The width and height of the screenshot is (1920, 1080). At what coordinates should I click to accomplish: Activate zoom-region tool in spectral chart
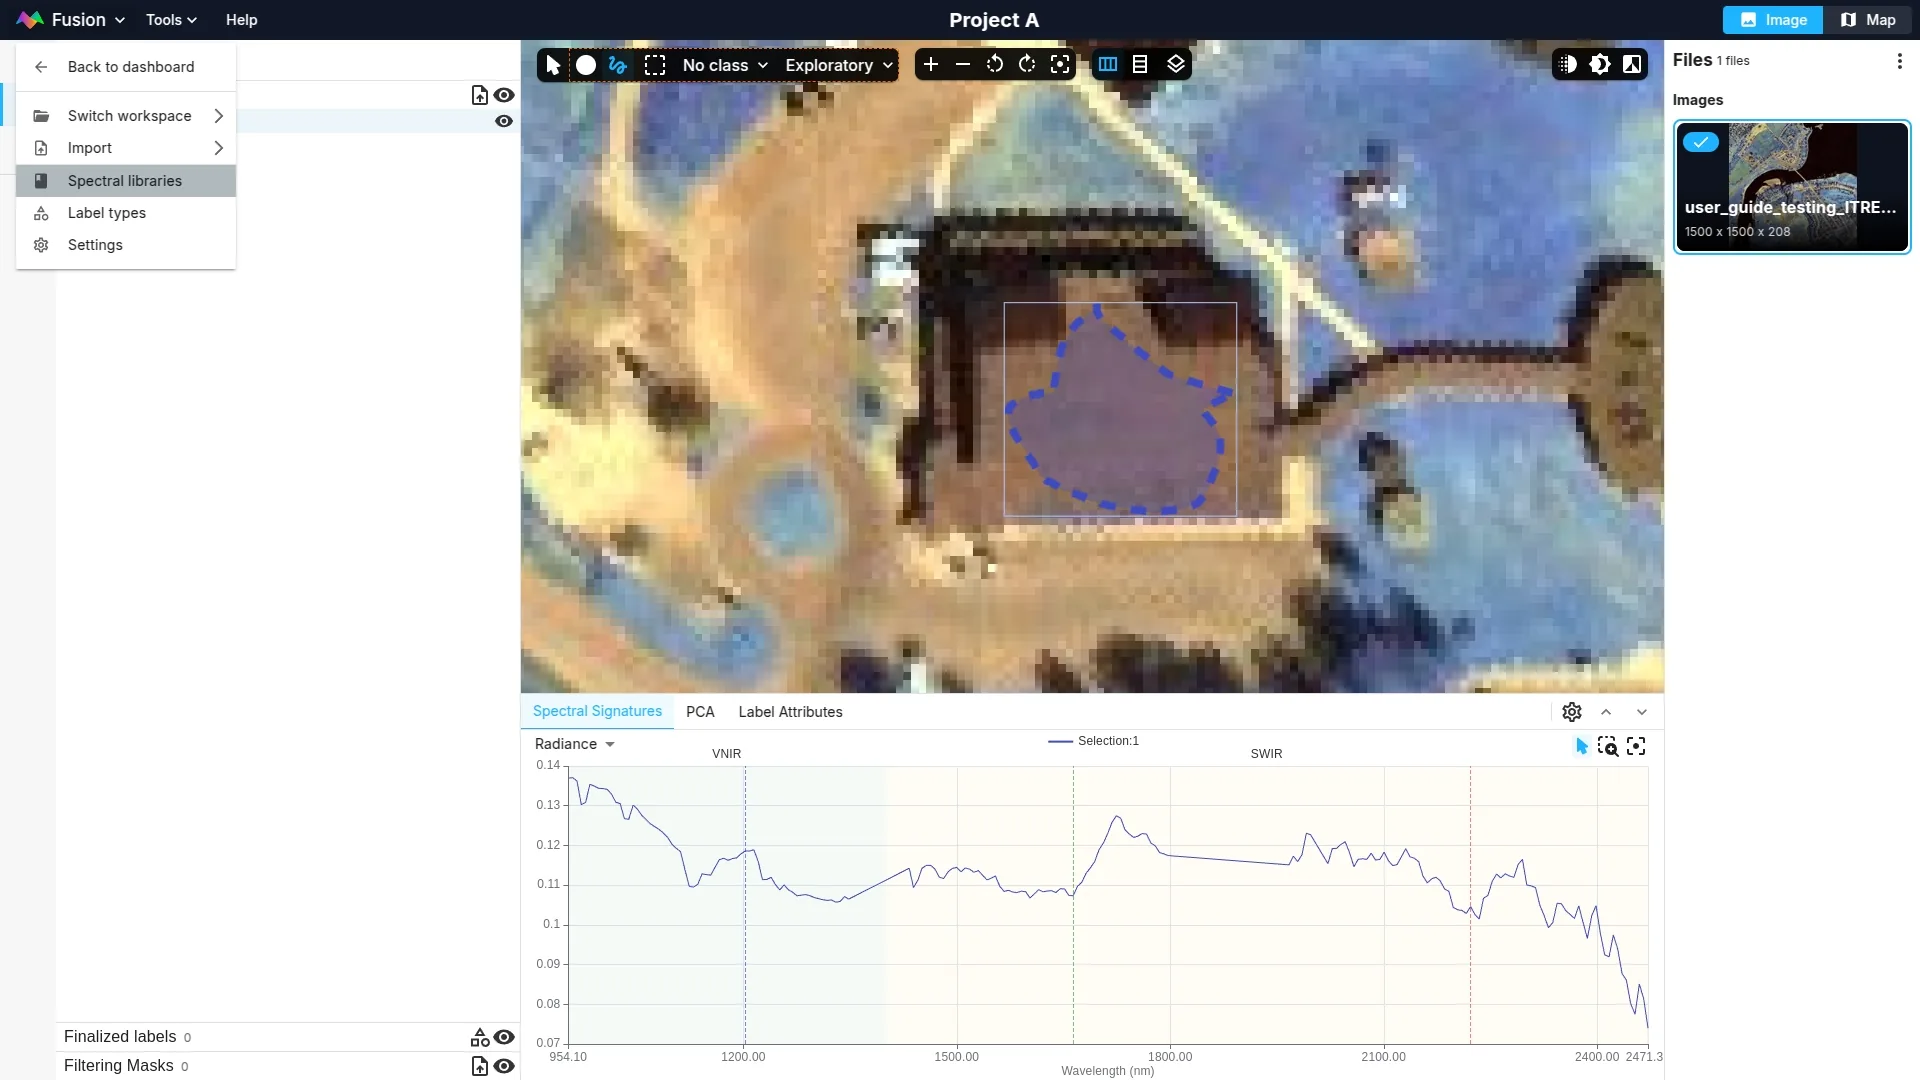click(1608, 747)
